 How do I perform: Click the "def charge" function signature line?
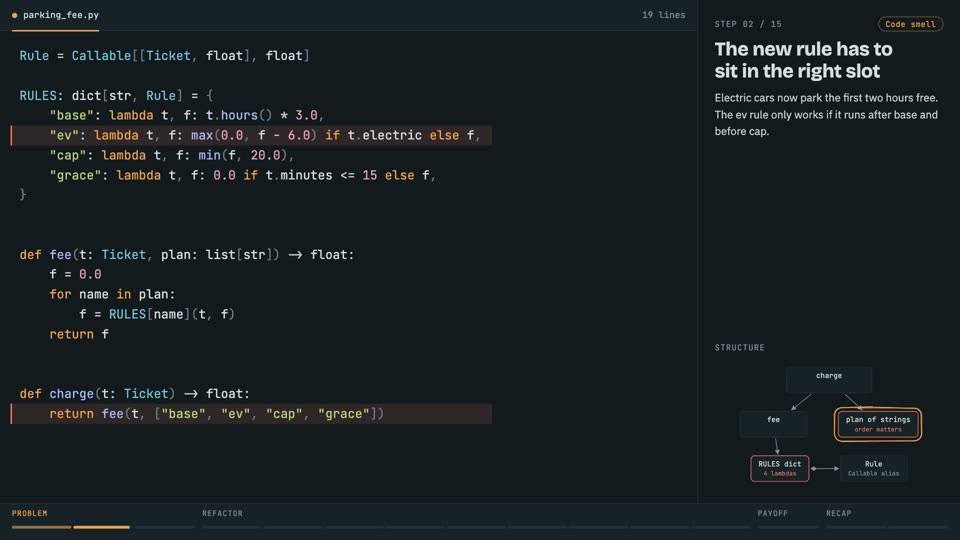click(x=135, y=394)
